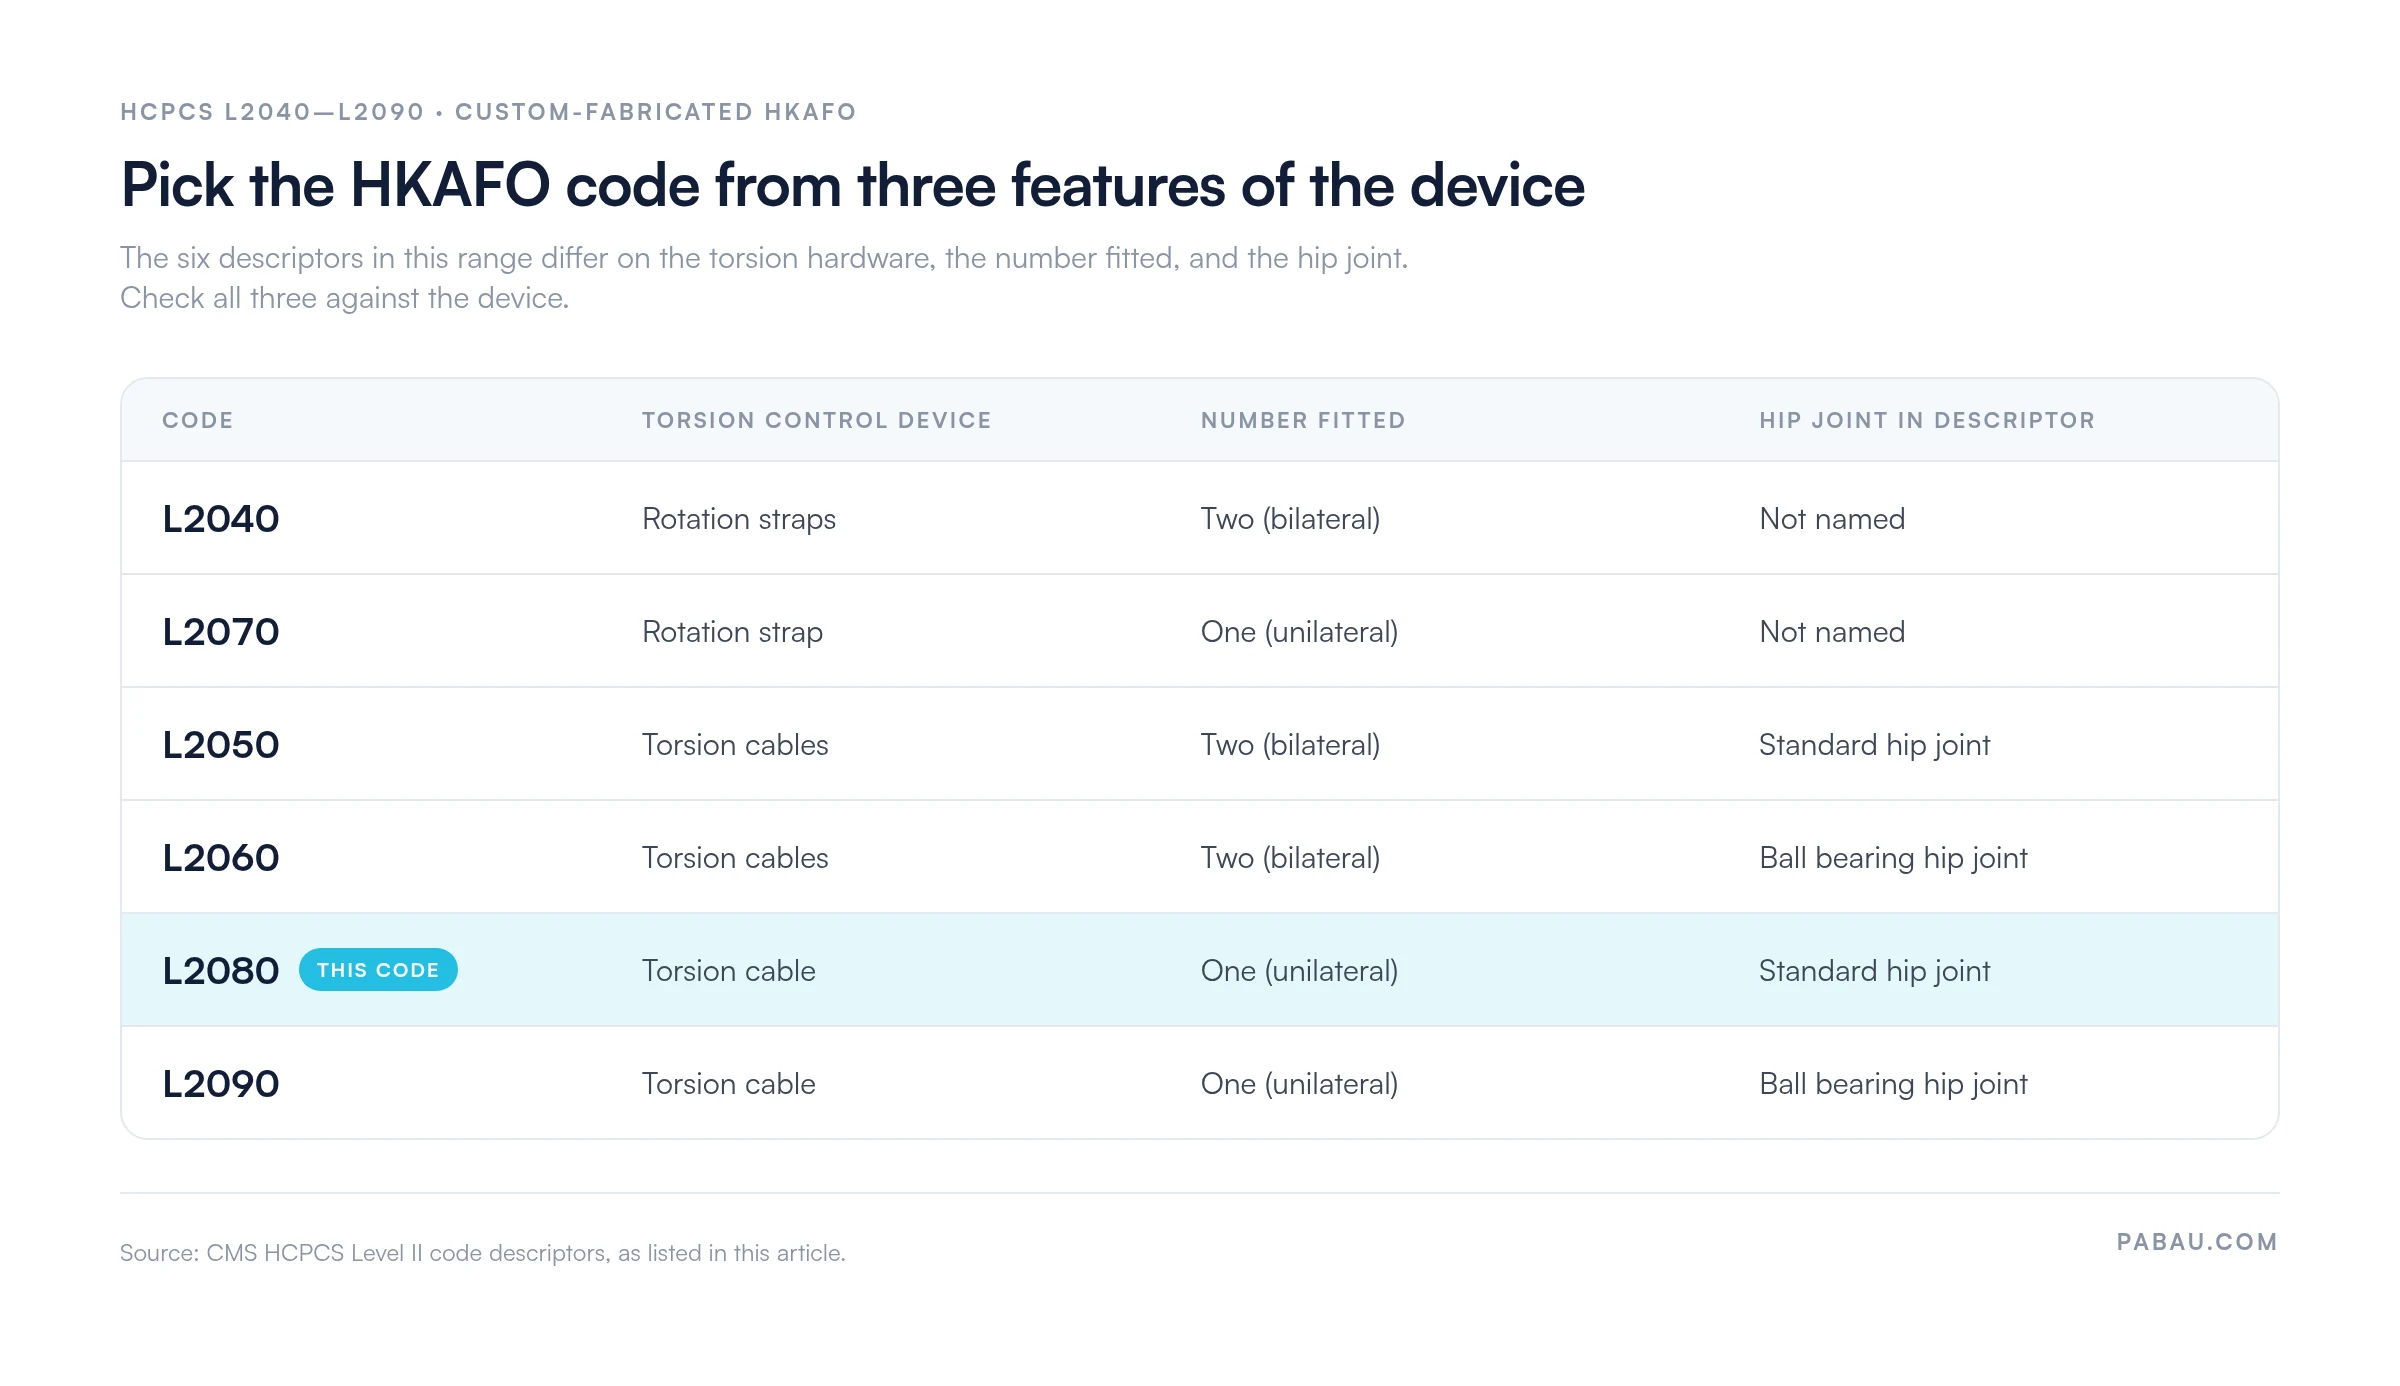
Task: Click the PABAU.COM footer link
Action: pos(2197,1242)
